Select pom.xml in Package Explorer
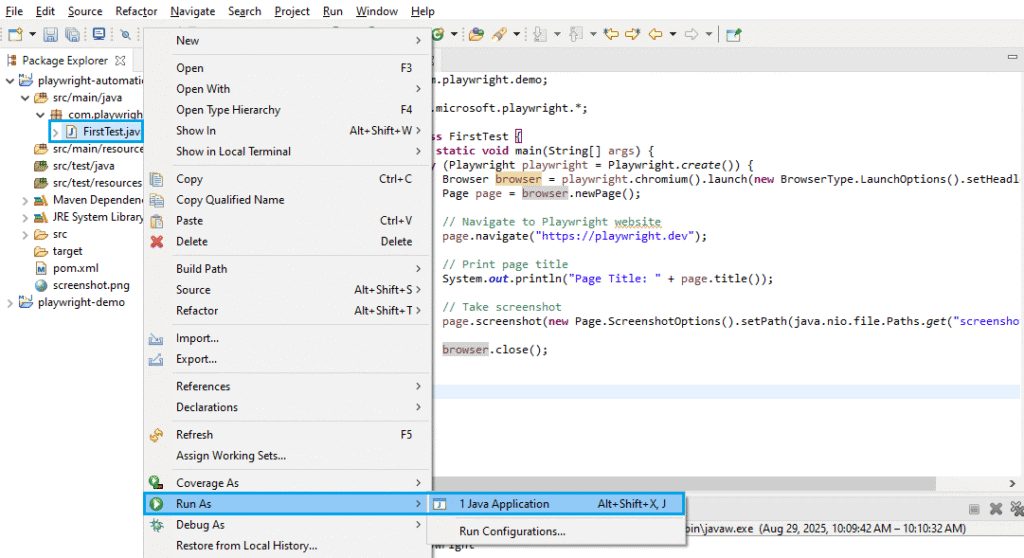The image size is (1024, 558). coord(76,268)
